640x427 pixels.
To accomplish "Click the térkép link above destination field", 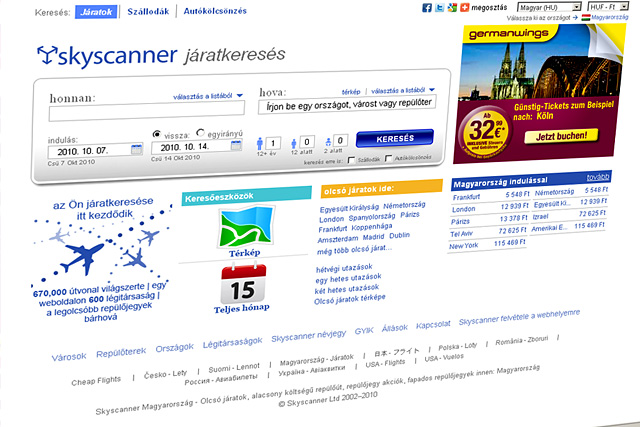I will coord(351,92).
